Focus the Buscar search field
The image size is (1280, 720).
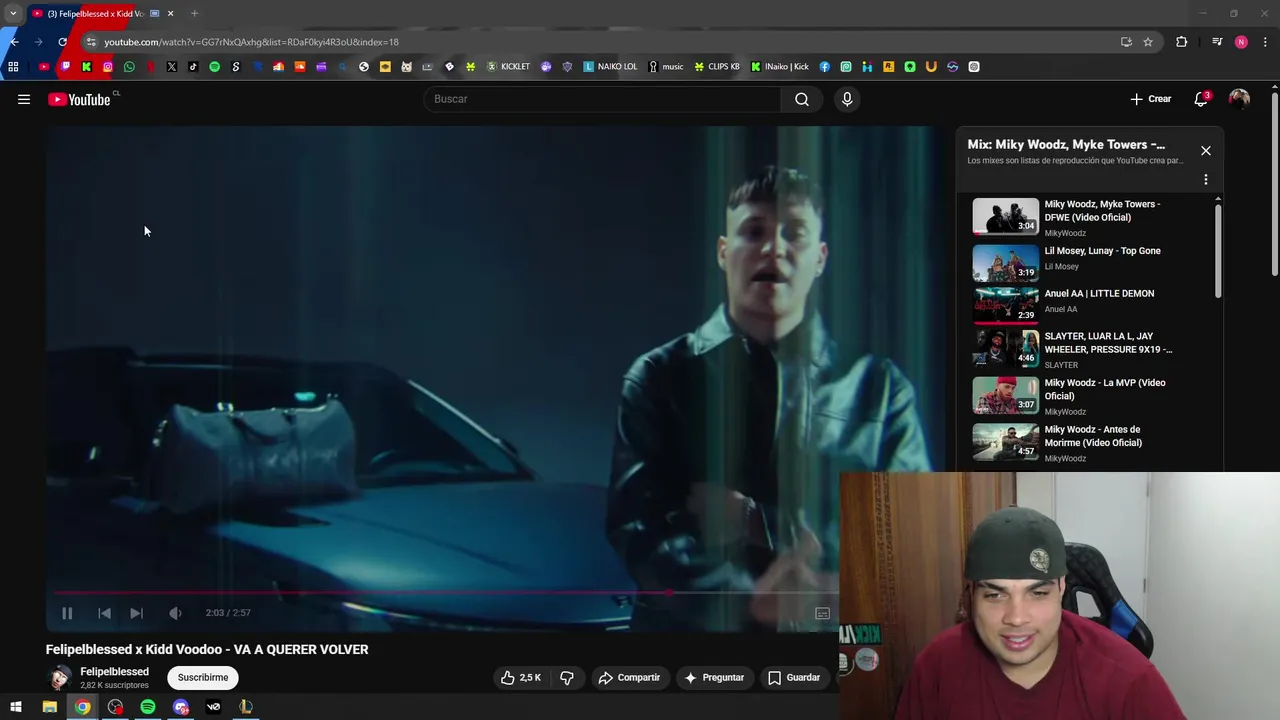603,99
